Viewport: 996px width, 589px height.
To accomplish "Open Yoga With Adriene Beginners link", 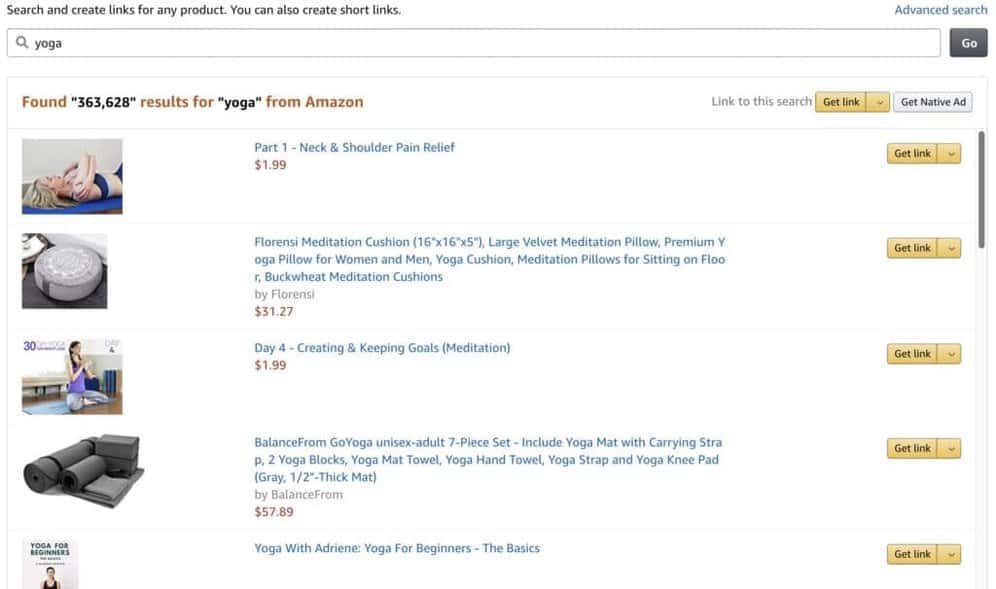I will [396, 548].
